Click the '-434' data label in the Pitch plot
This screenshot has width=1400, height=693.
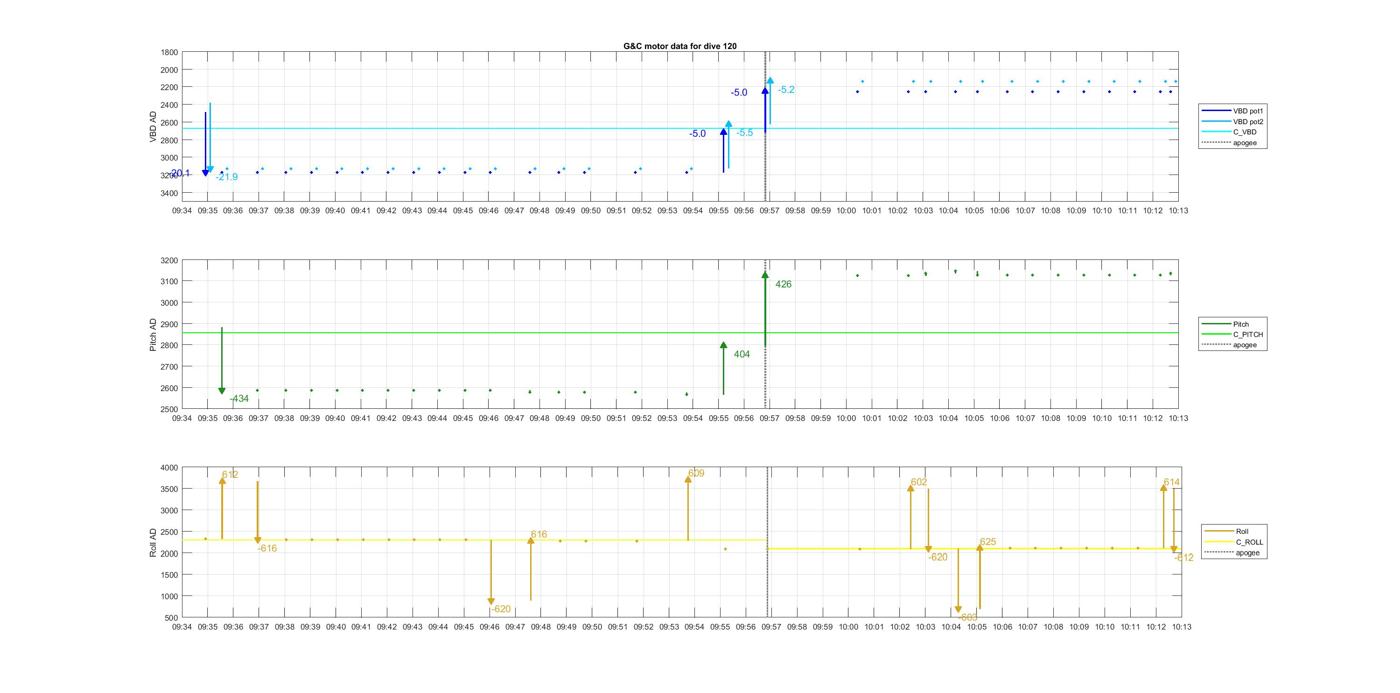[x=239, y=399]
